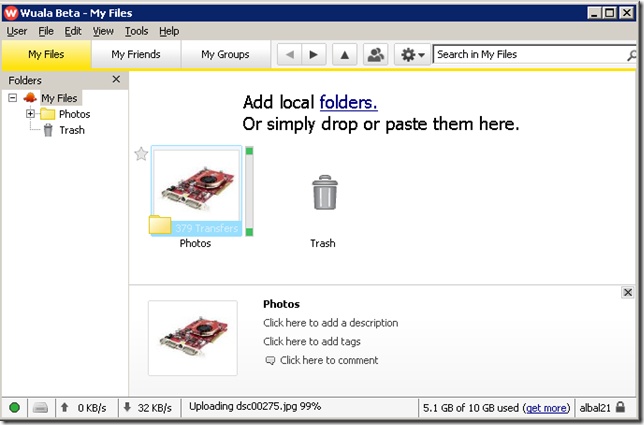Click the '0 KB/s' upload rate
The height and width of the screenshot is (425, 644).
92,408
